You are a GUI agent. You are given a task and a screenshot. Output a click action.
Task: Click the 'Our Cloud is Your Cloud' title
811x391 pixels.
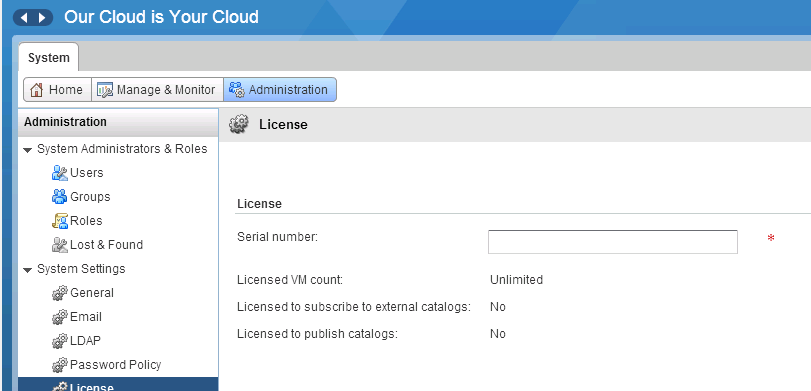pyautogui.click(x=161, y=17)
